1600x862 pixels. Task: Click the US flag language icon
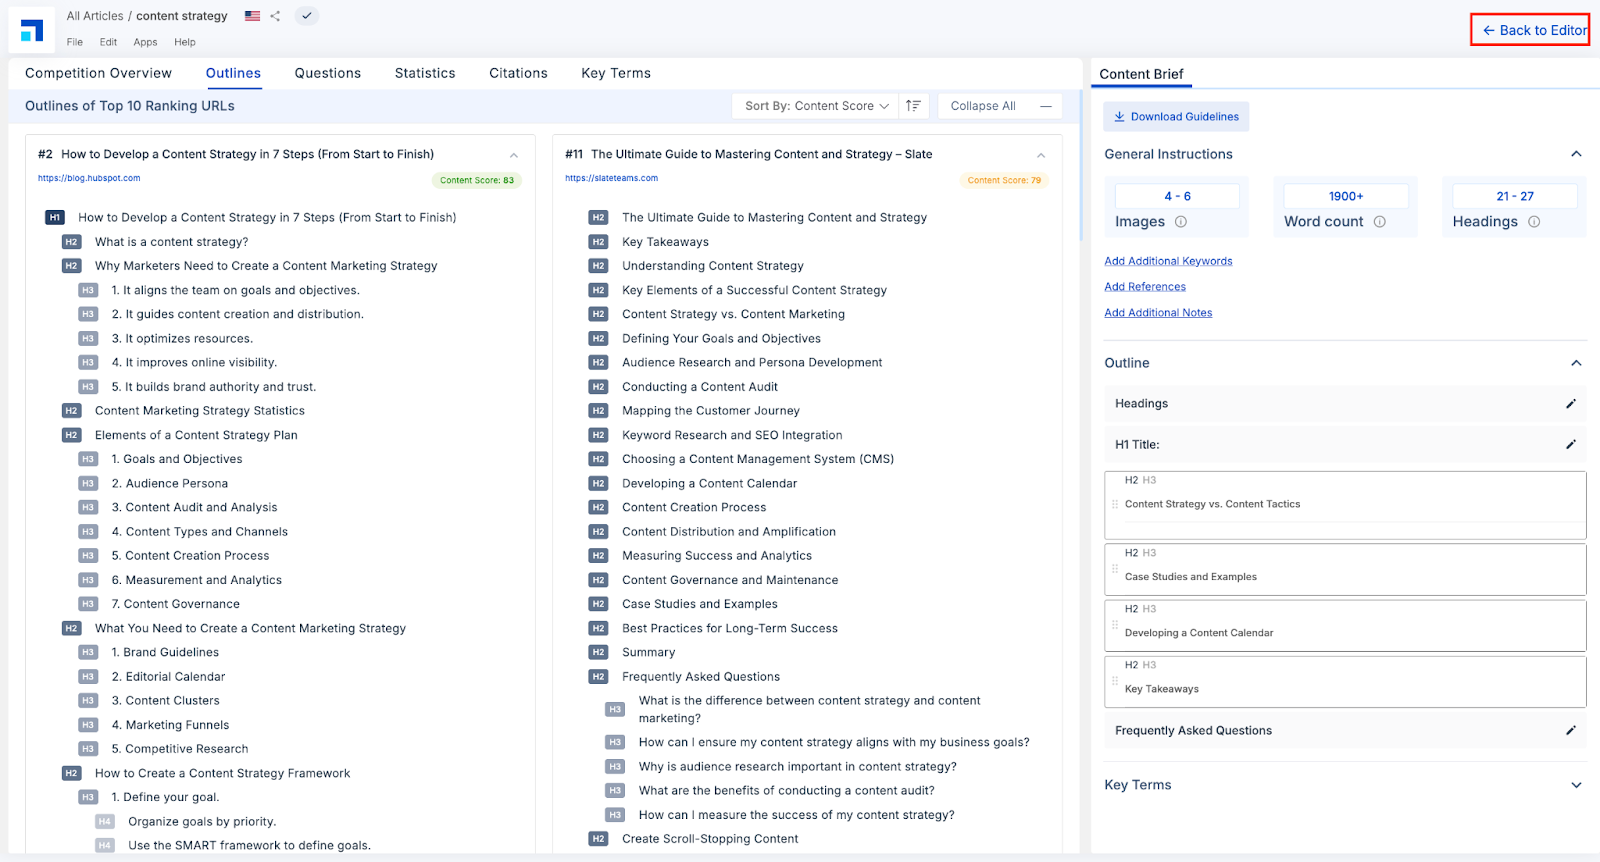(252, 16)
